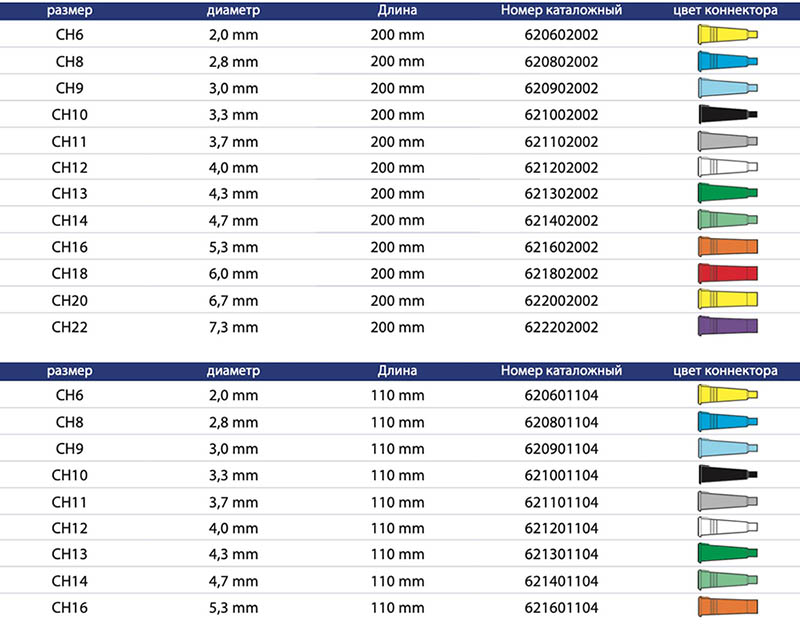Select the dark green connector beside 621302002

pos(728,193)
